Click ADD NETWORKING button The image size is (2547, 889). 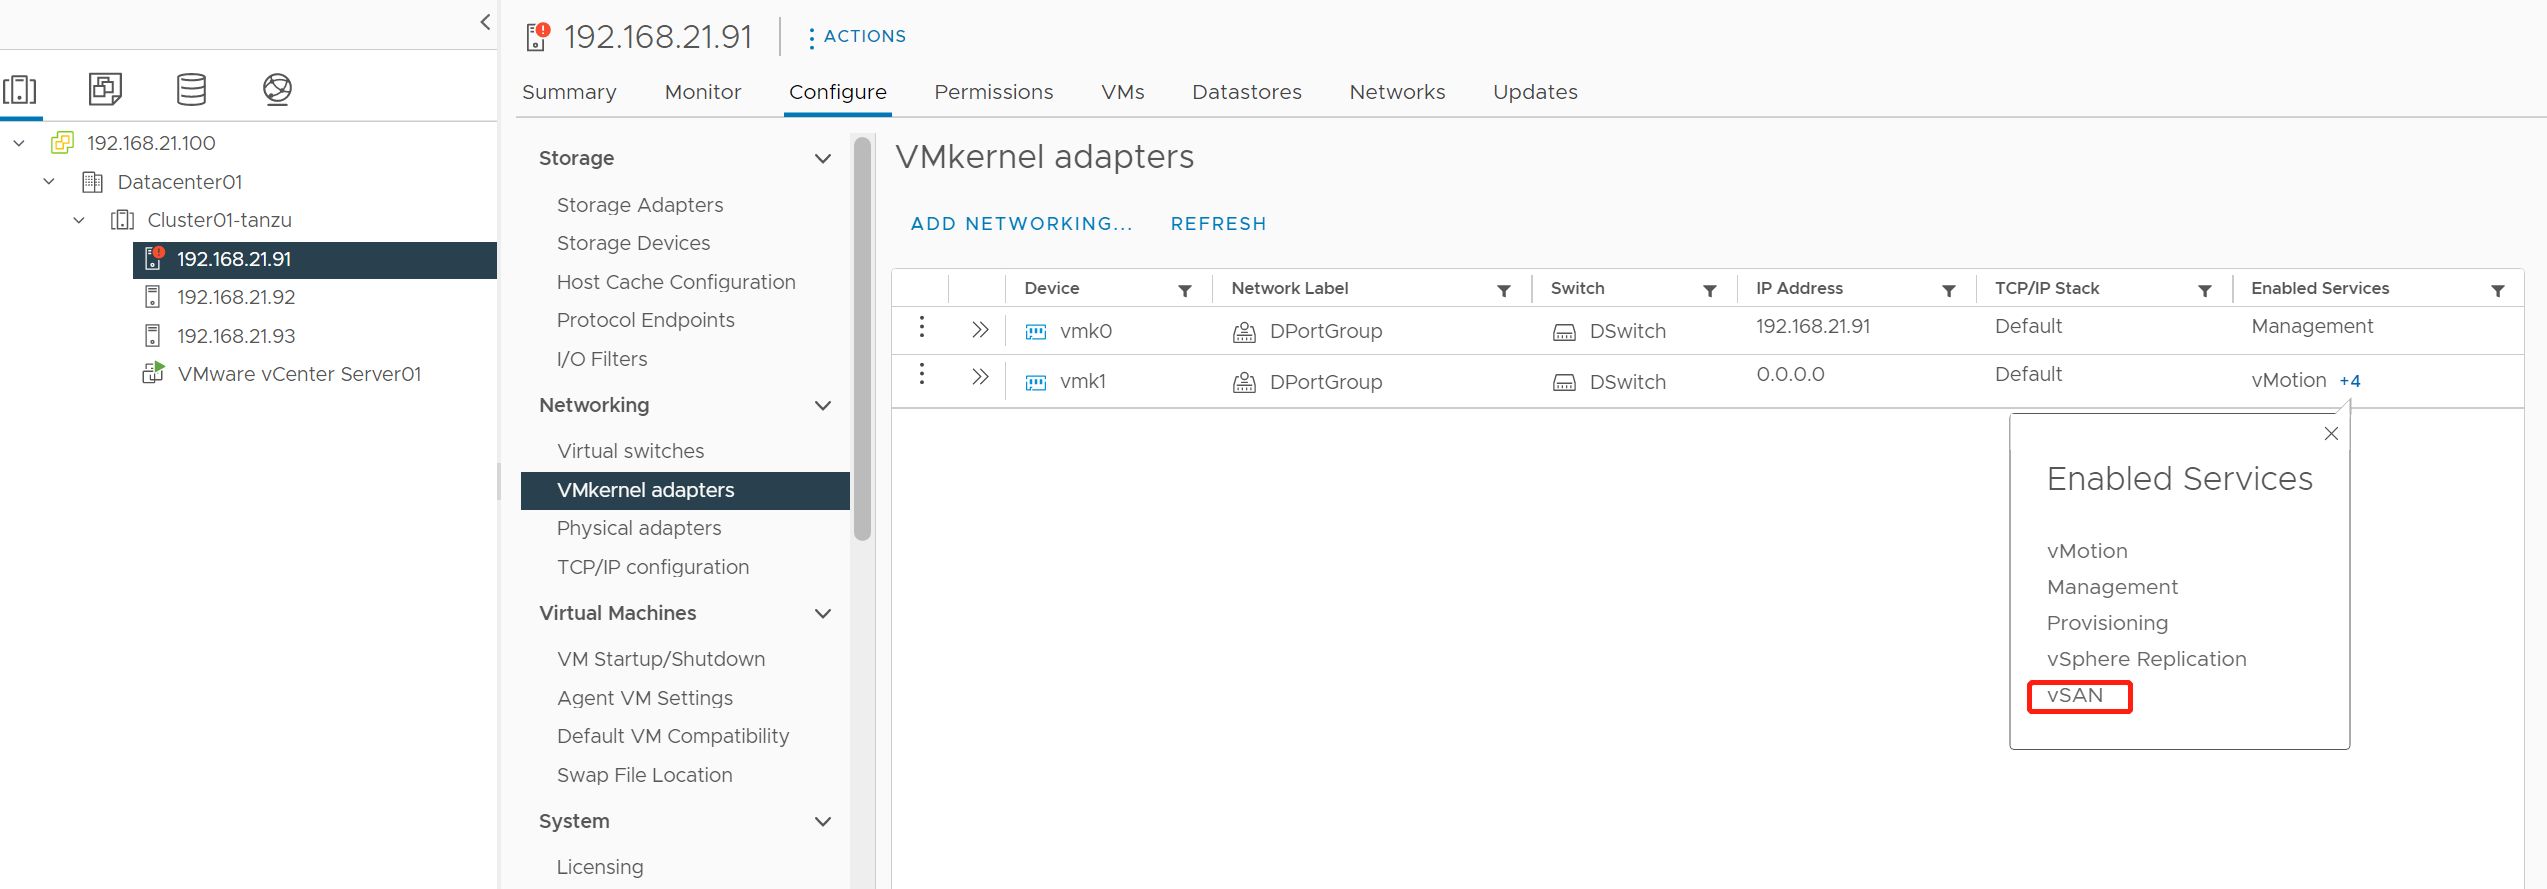[x=1021, y=224]
